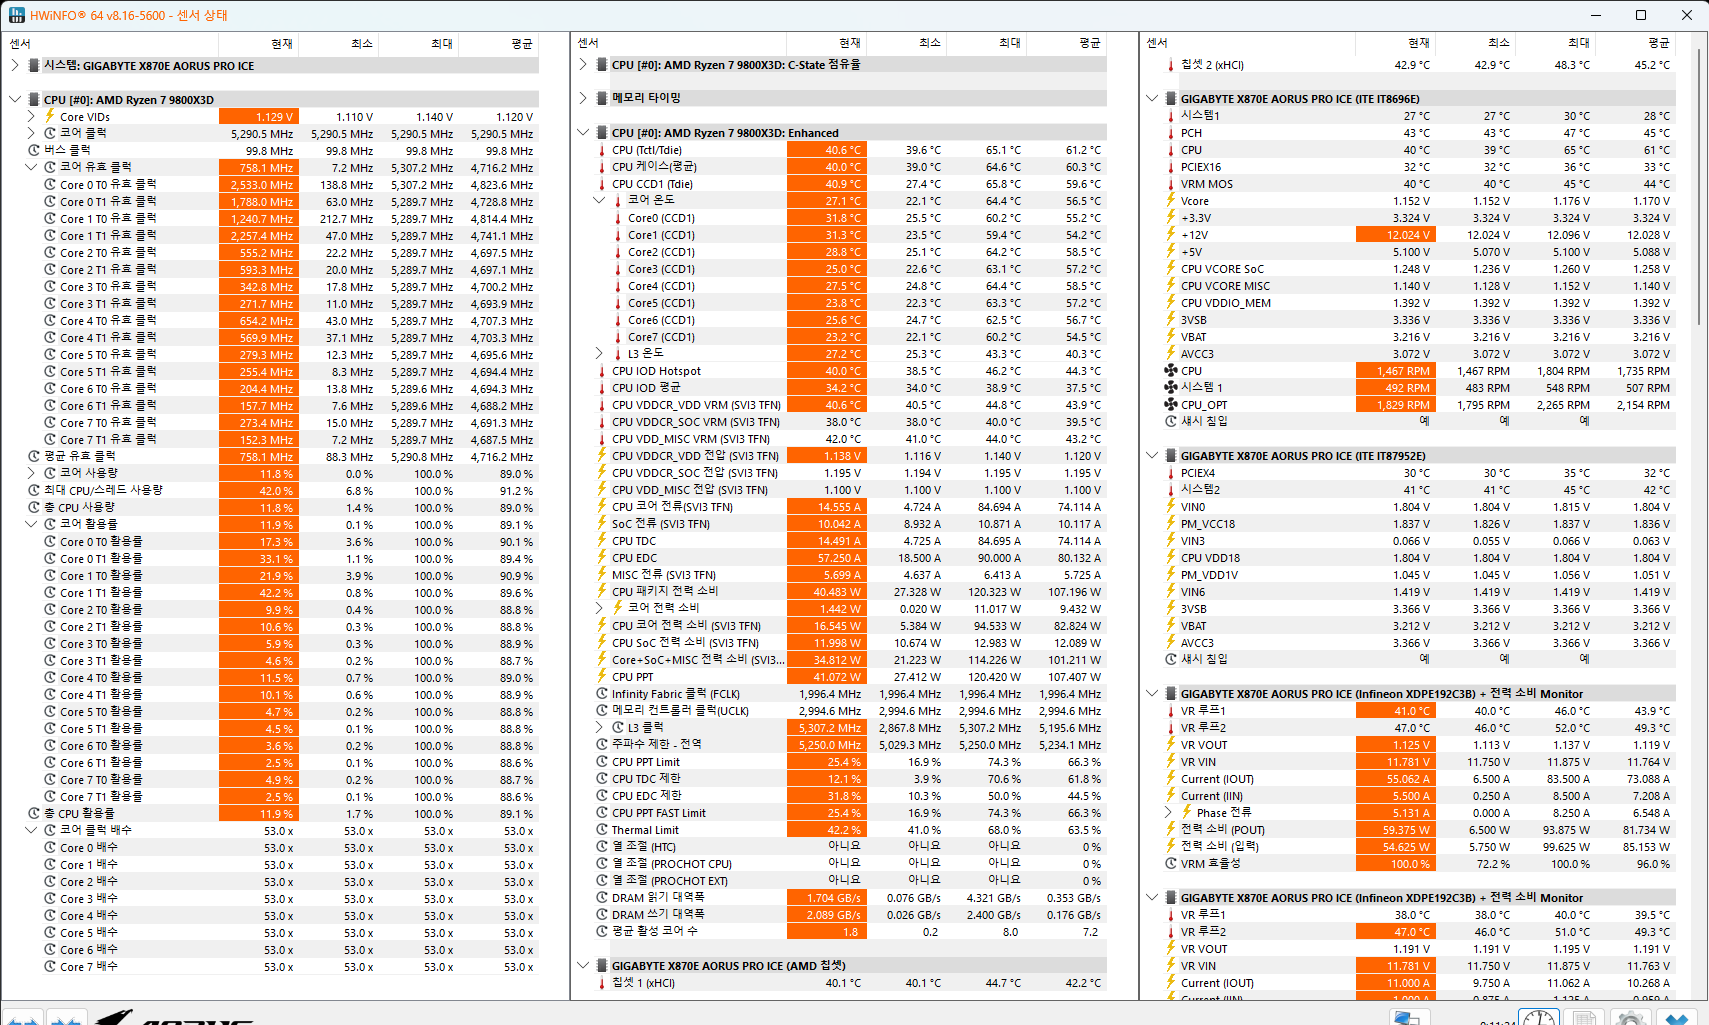Expand the 시스템: GIGABYTE X870E AORUS PRO ICE group
The width and height of the screenshot is (1709, 1025).
click(15, 66)
